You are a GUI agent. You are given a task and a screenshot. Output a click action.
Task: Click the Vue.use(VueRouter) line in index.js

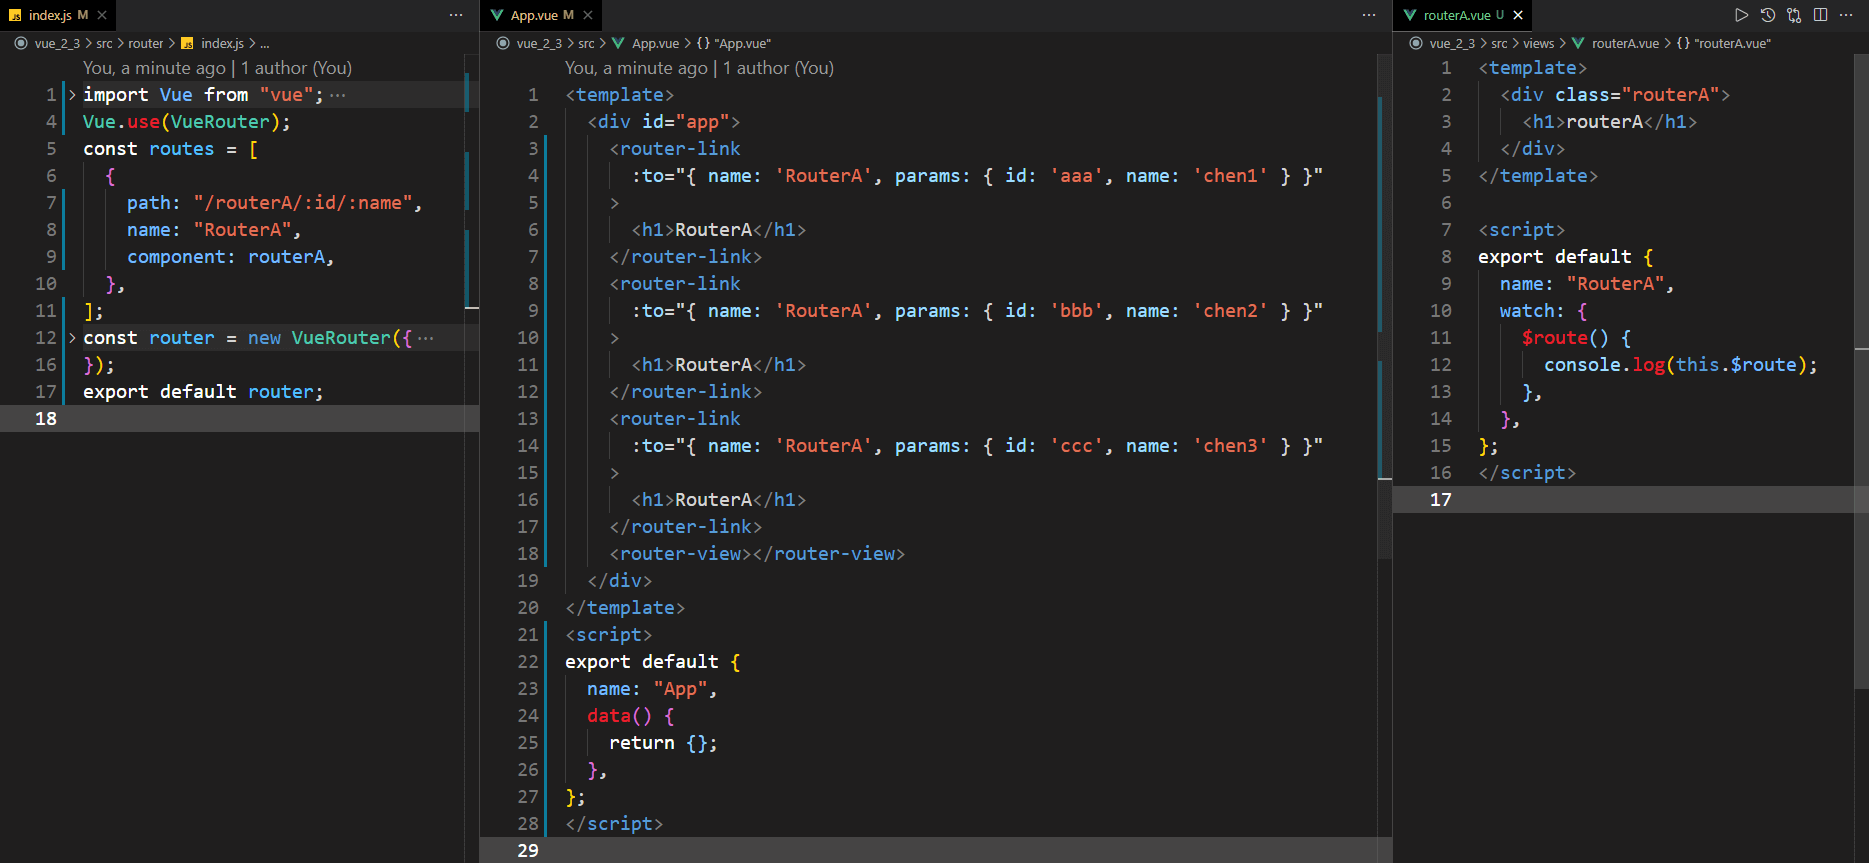point(186,122)
